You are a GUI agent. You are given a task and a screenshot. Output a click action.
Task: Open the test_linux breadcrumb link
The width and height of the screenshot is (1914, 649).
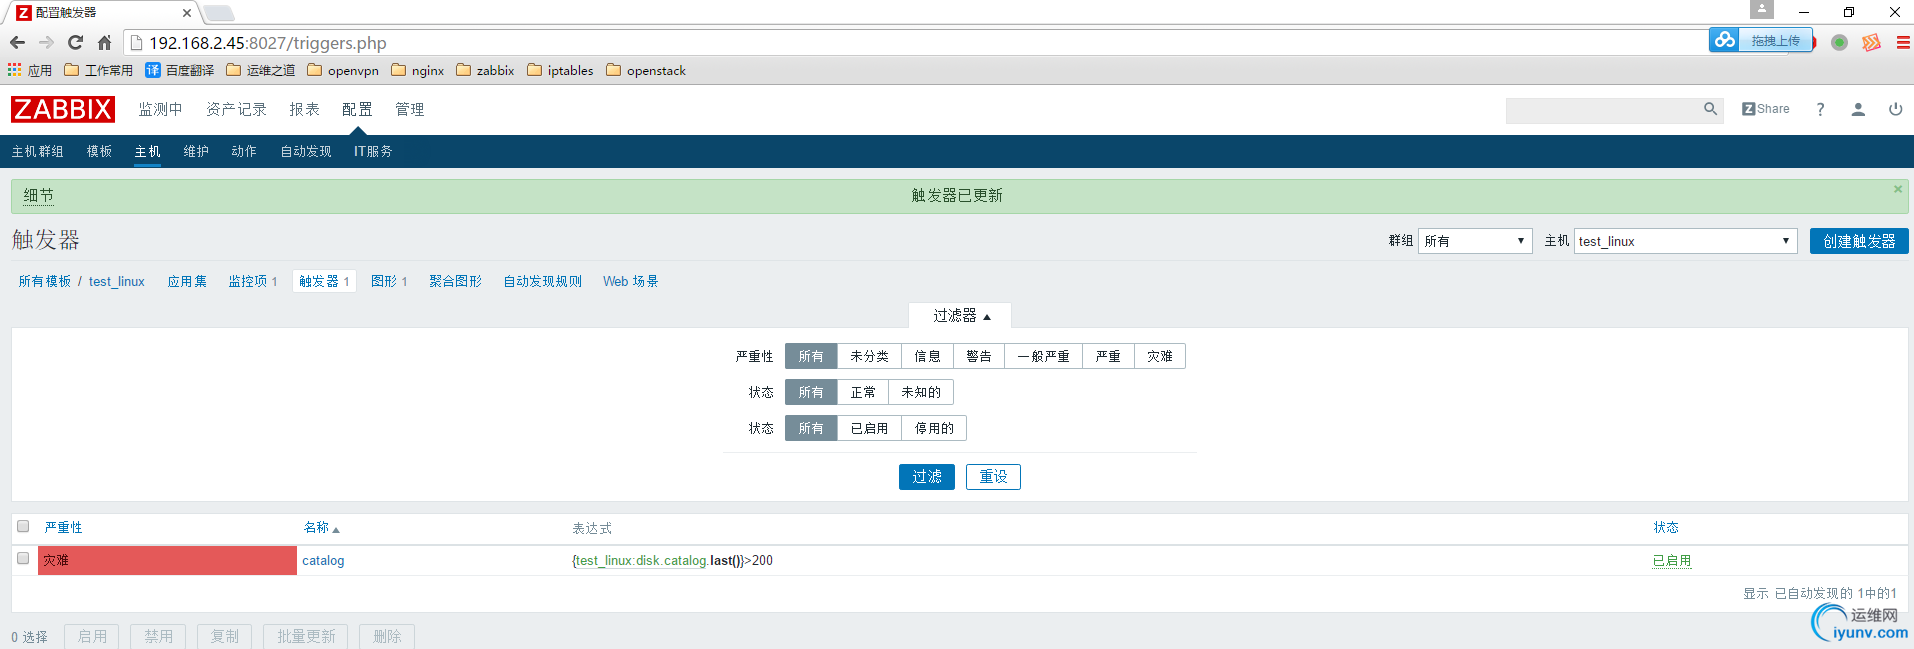117,281
